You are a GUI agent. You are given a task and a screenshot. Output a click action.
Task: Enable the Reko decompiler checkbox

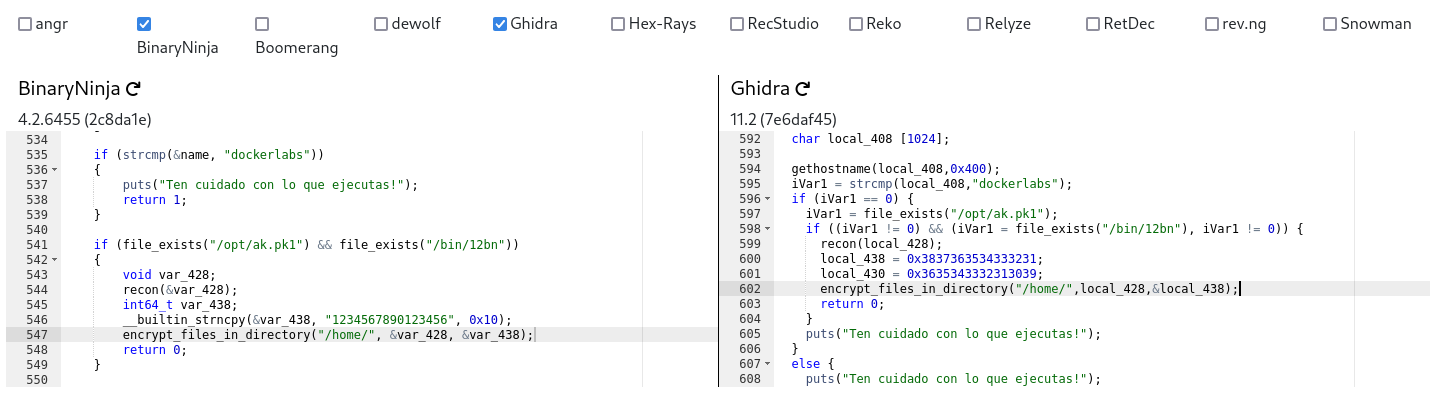pyautogui.click(x=856, y=24)
